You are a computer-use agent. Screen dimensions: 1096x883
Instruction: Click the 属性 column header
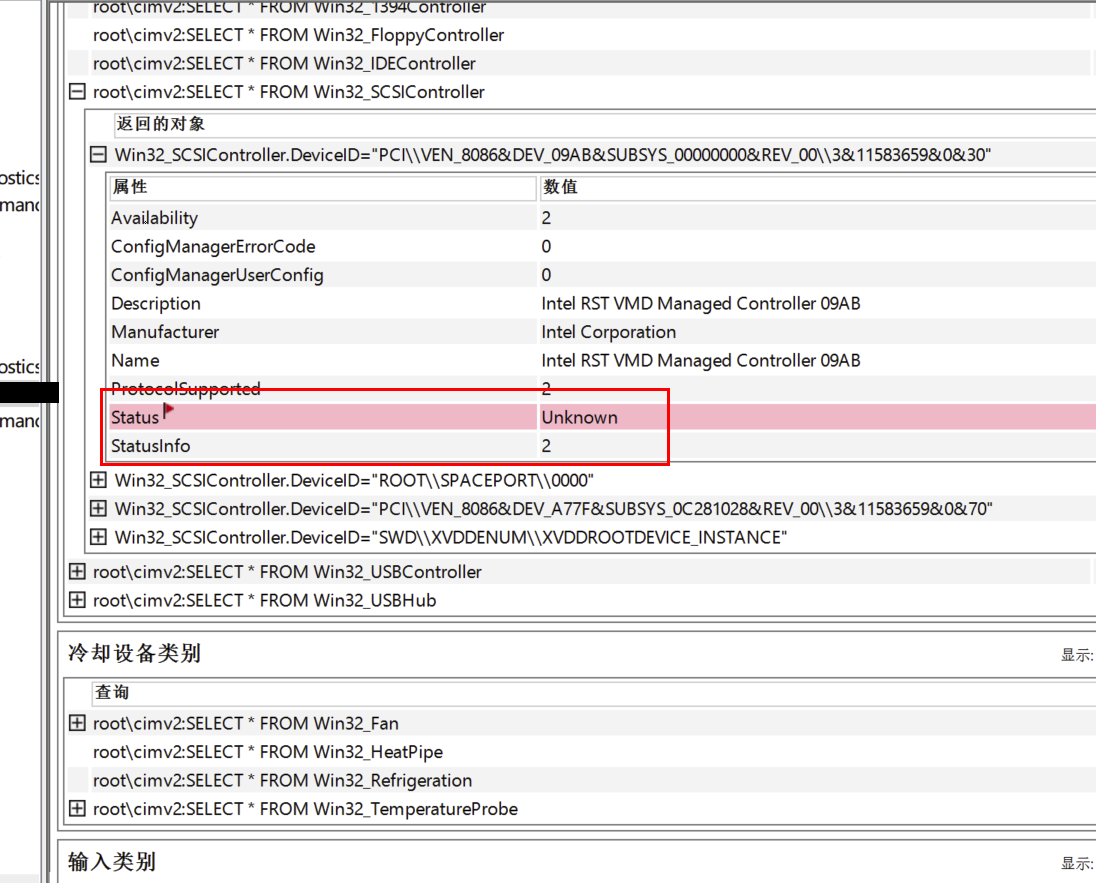pos(130,187)
